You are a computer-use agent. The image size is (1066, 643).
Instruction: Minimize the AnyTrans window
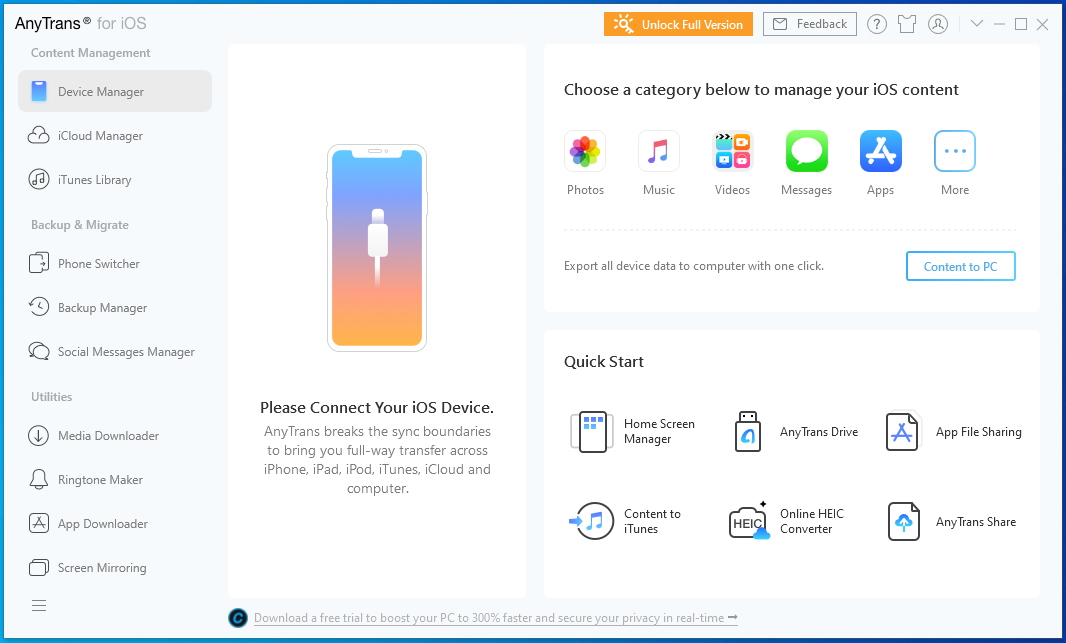(x=999, y=24)
